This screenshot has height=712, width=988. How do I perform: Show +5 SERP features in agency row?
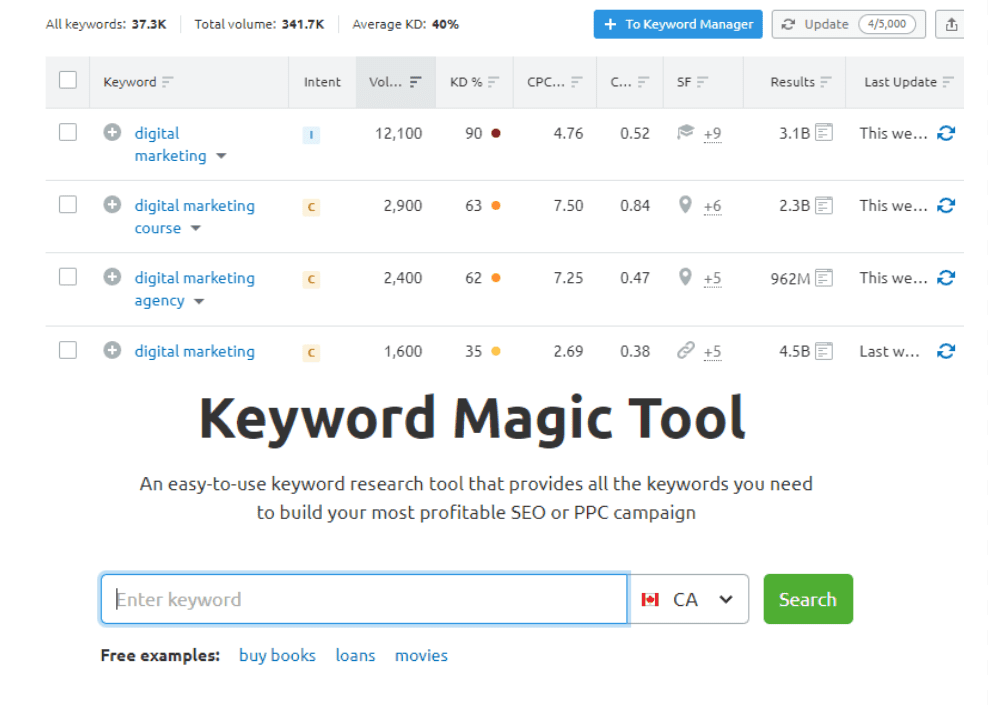713,278
